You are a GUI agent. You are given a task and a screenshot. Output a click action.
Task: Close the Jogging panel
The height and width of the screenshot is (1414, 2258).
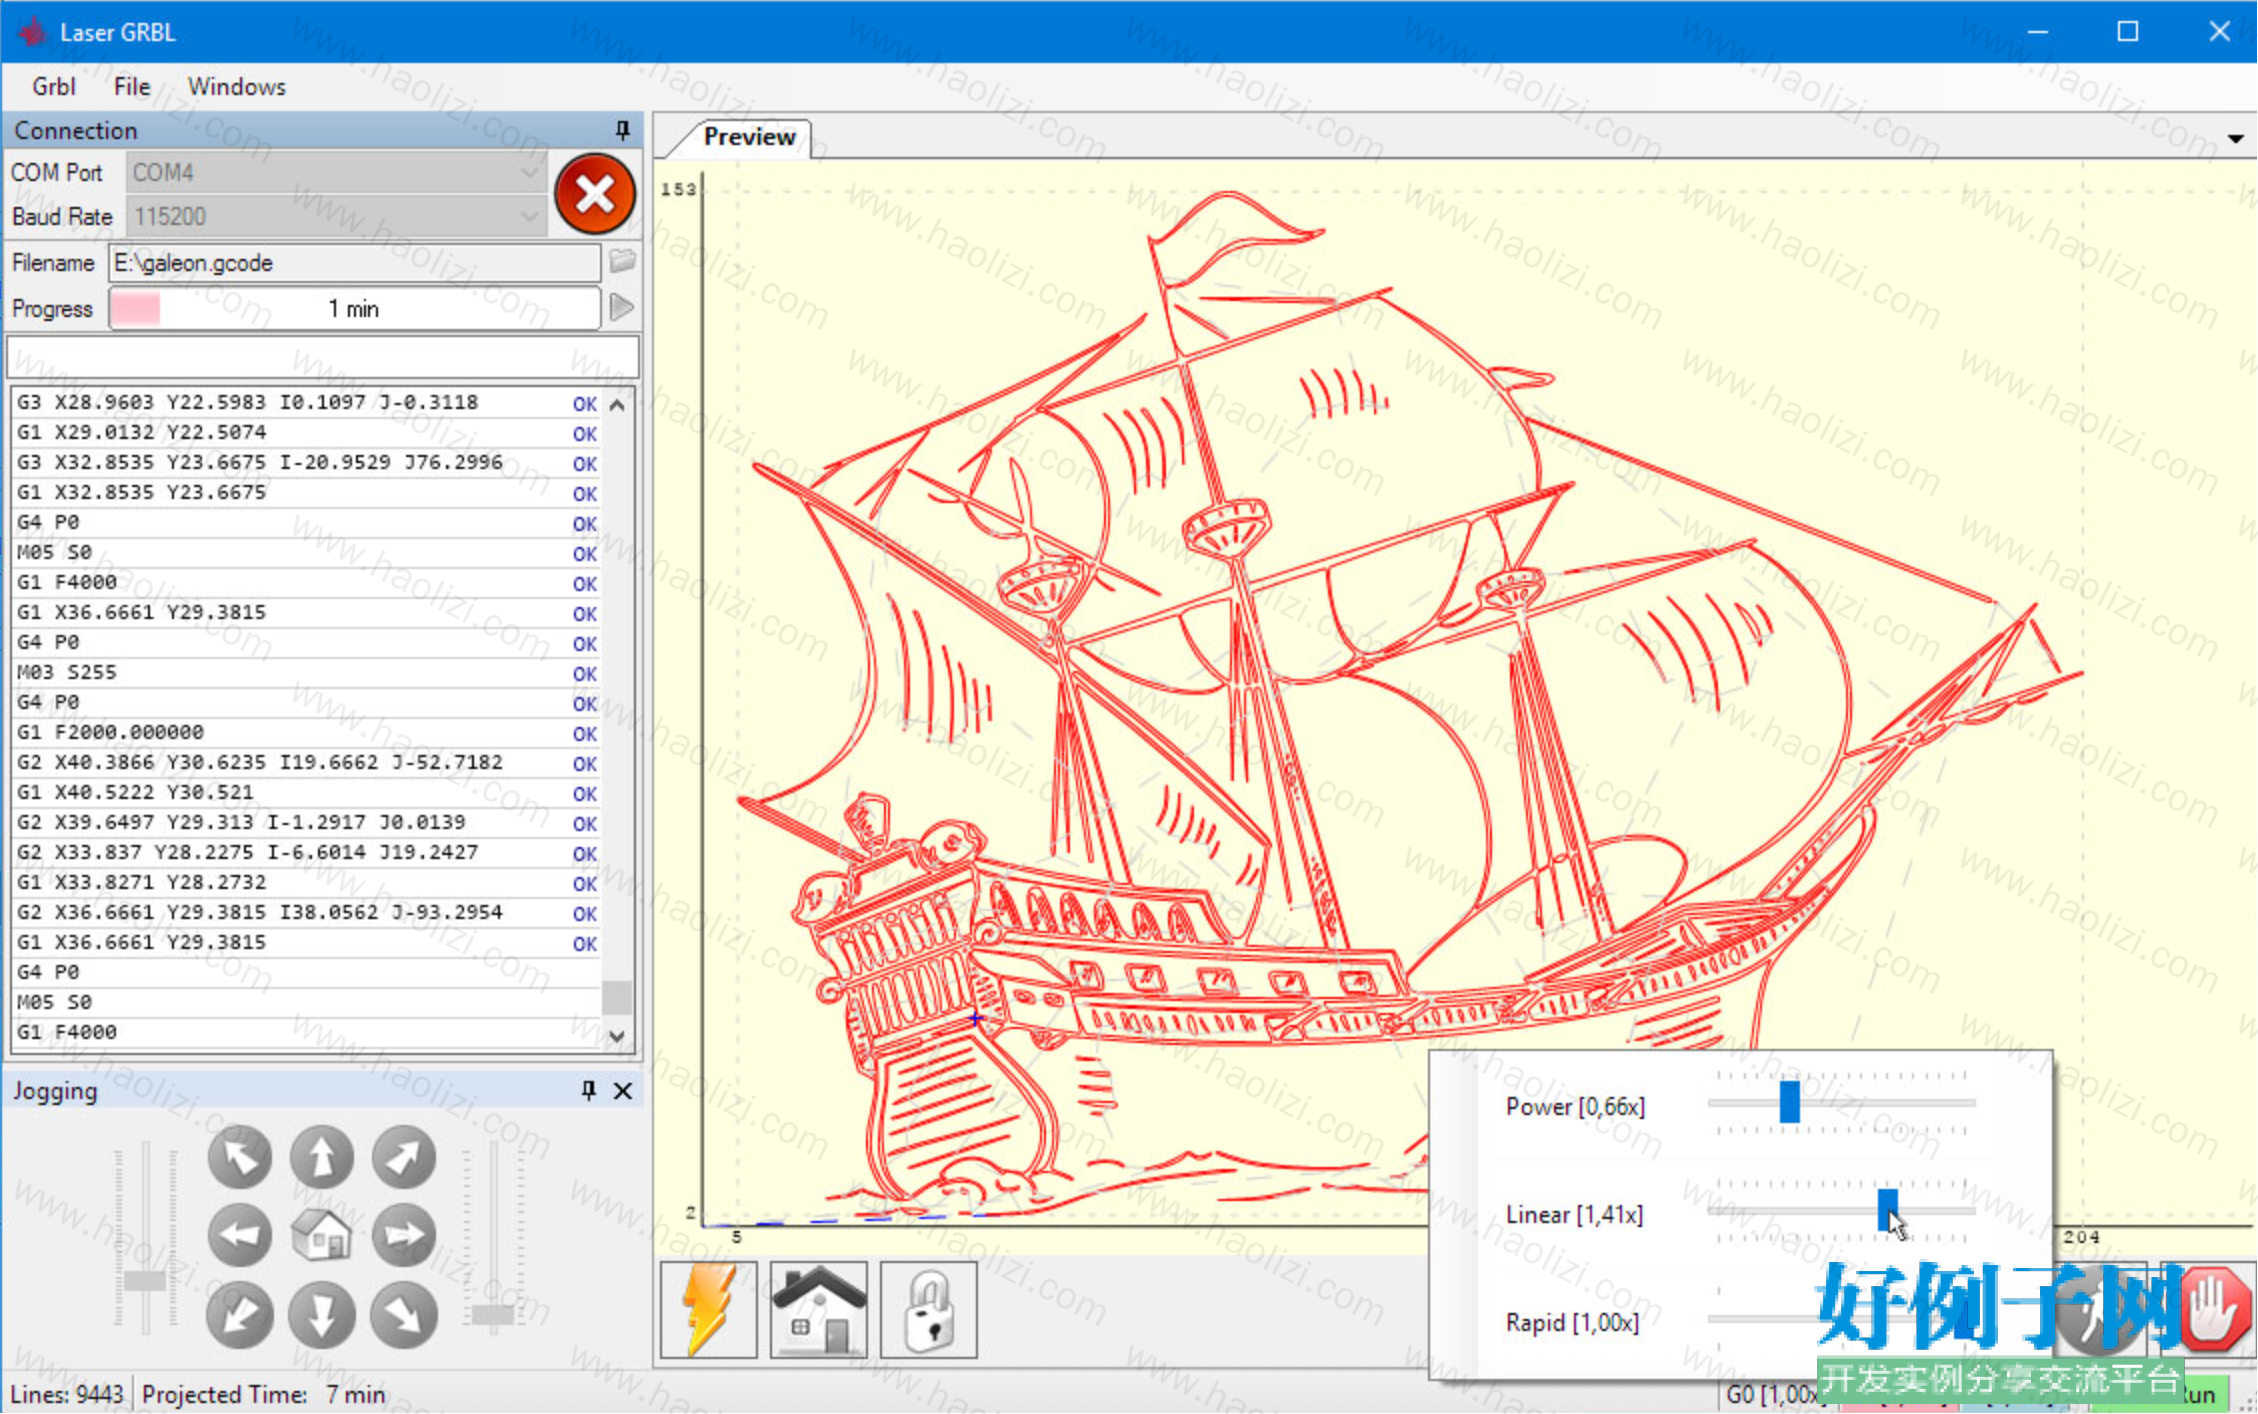pyautogui.click(x=623, y=1090)
